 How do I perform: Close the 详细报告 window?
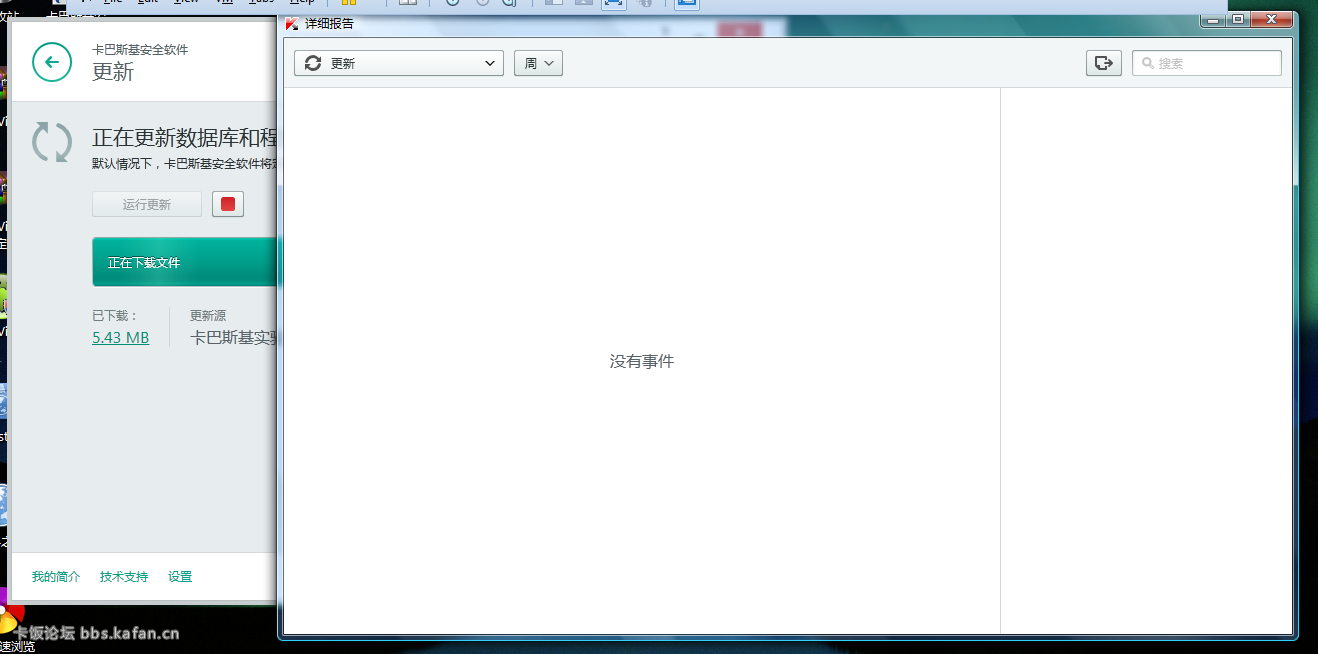click(x=1272, y=19)
